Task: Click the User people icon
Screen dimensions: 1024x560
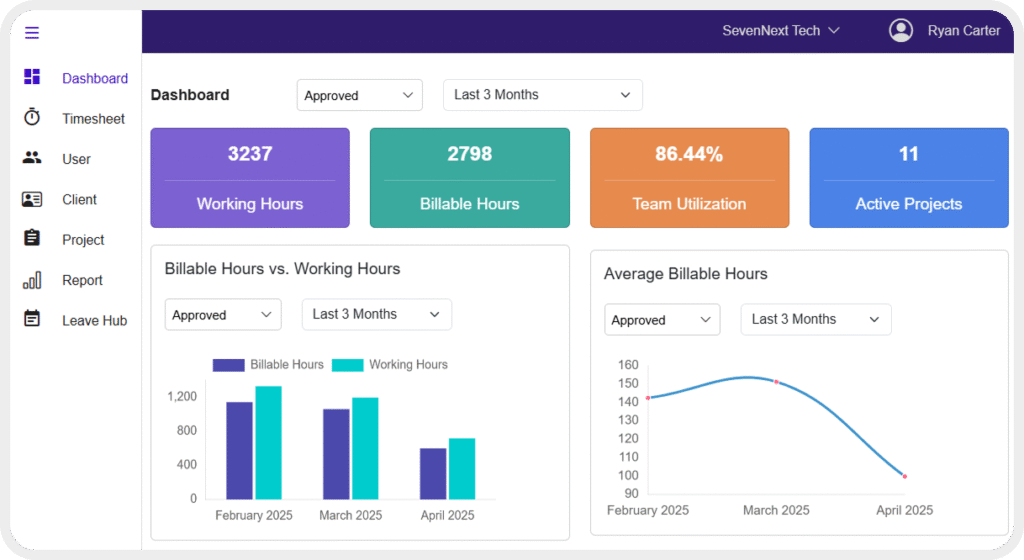Action: (32, 158)
